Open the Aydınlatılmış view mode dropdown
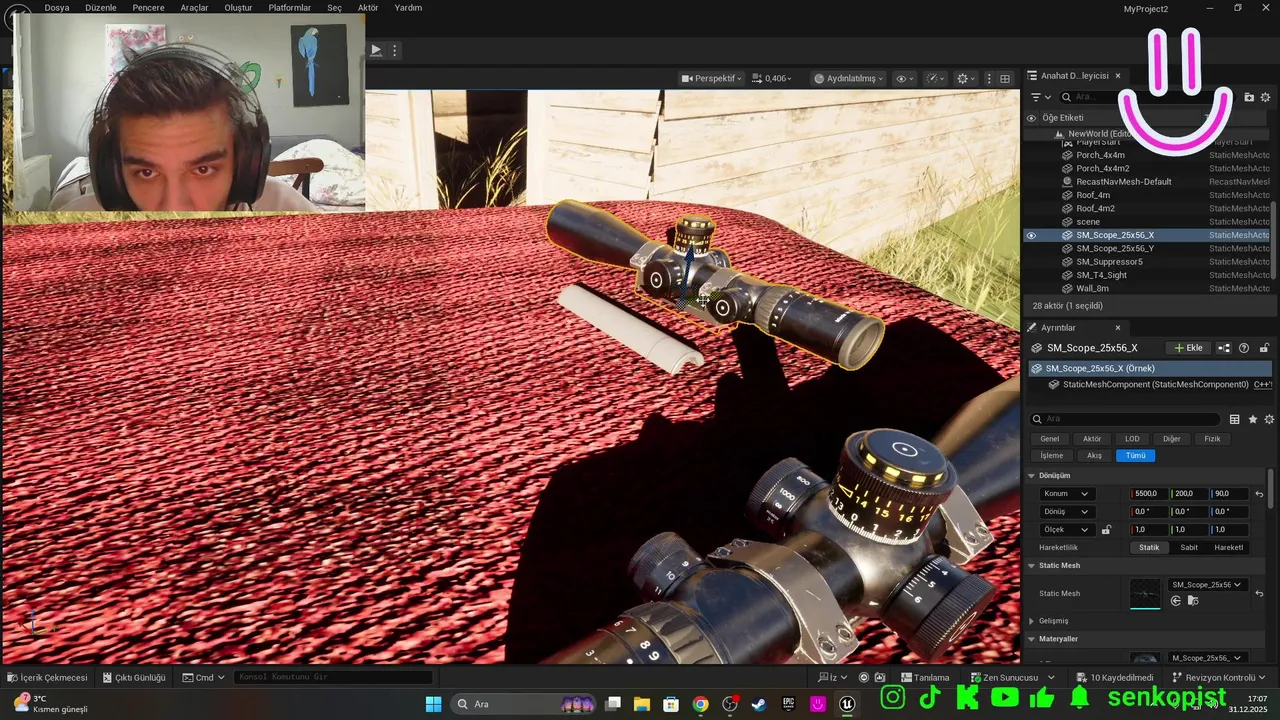Screen dimensions: 1280x720 [849, 78]
